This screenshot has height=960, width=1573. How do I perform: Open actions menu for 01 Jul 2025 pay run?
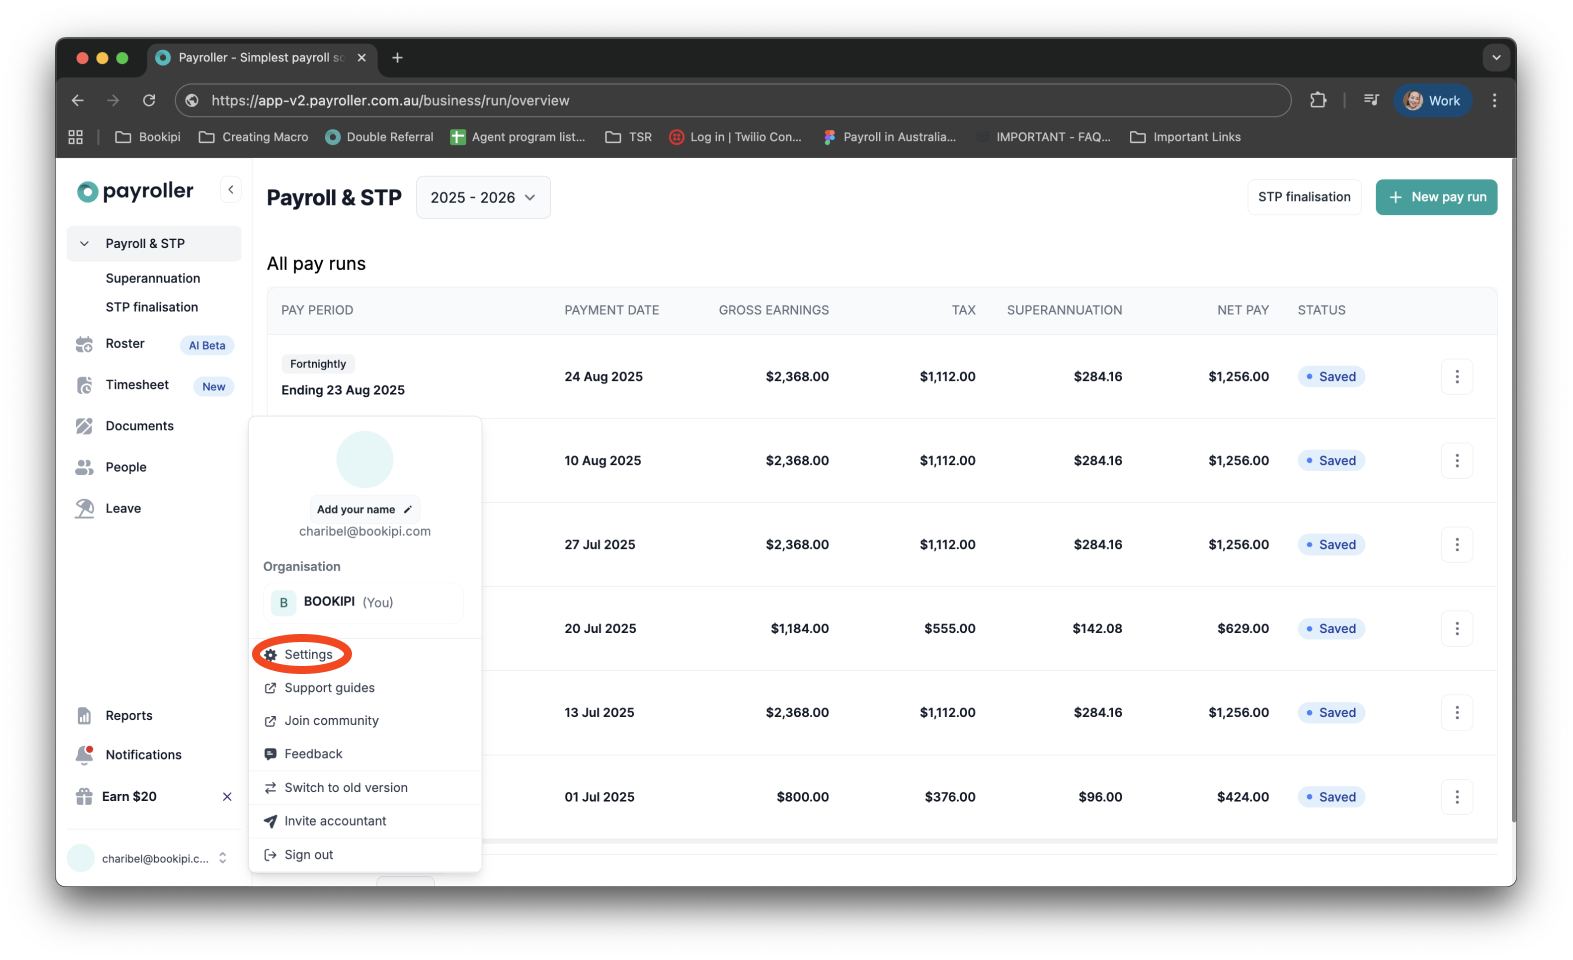click(x=1457, y=797)
